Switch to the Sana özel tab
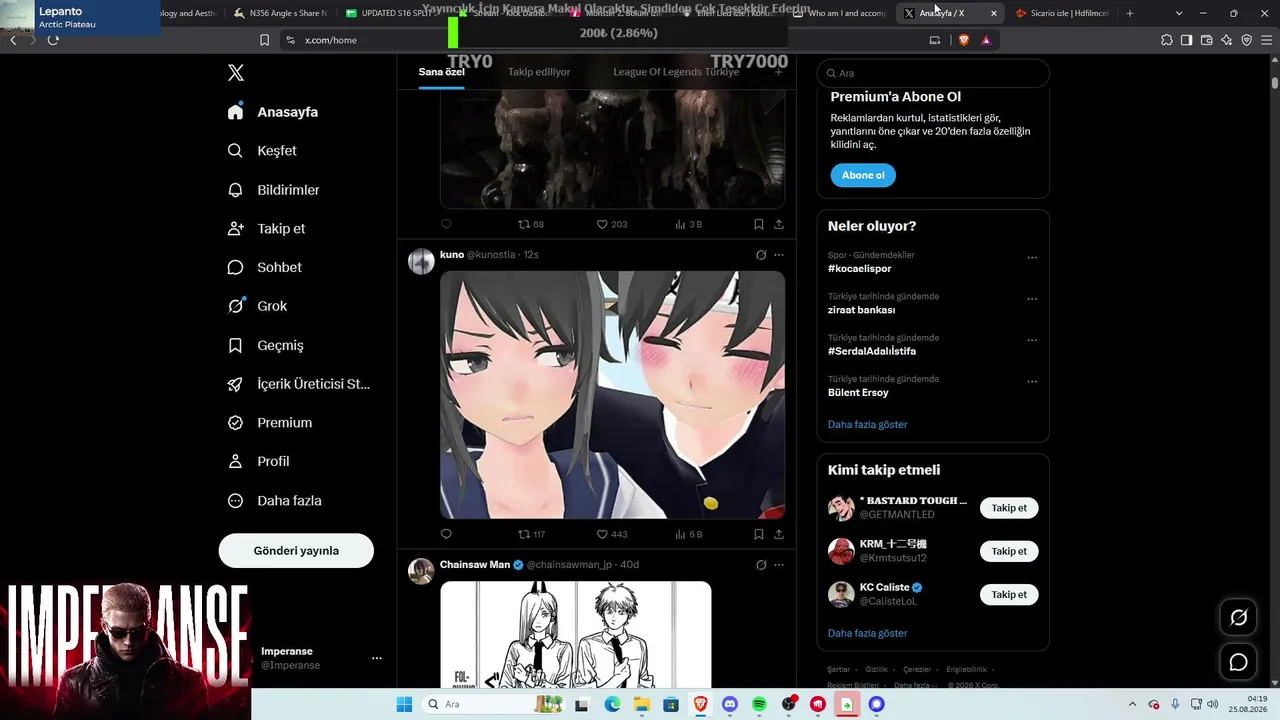 441,72
